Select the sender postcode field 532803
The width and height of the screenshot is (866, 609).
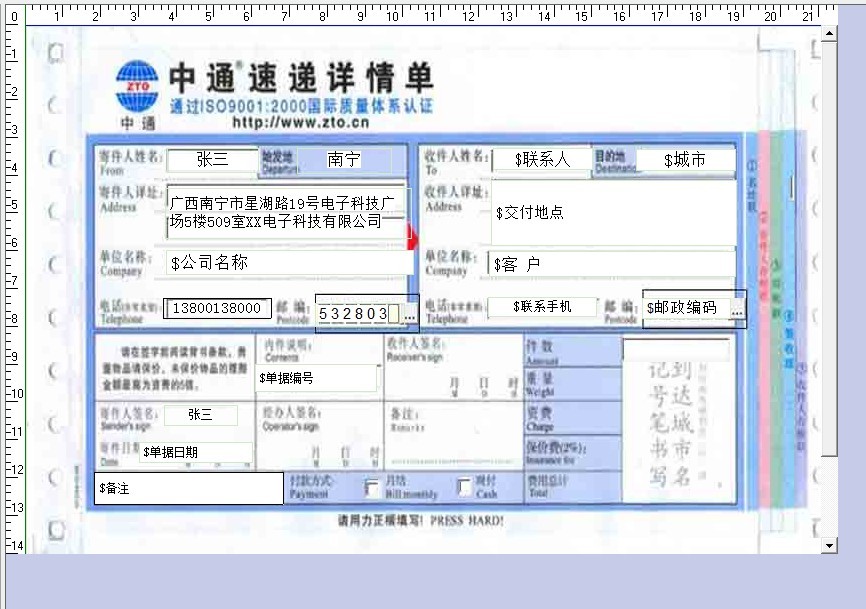point(353,314)
